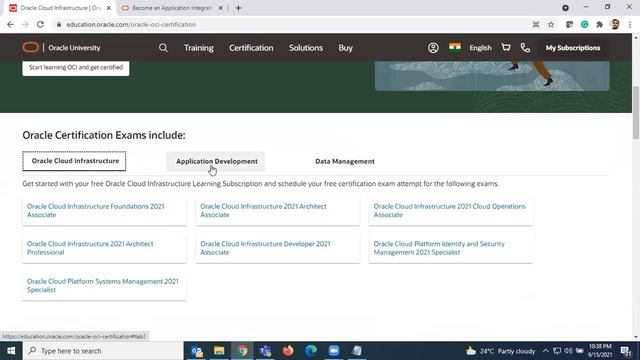
Task: Open Windows Start menu
Action: pos(11,351)
